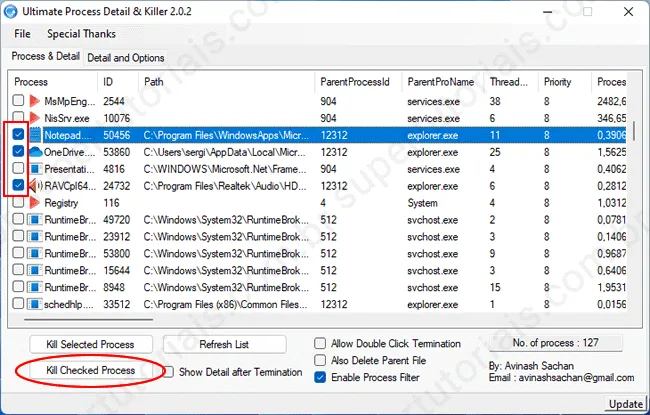650x415 pixels.
Task: Sort by ID column header
Action: (x=118, y=82)
